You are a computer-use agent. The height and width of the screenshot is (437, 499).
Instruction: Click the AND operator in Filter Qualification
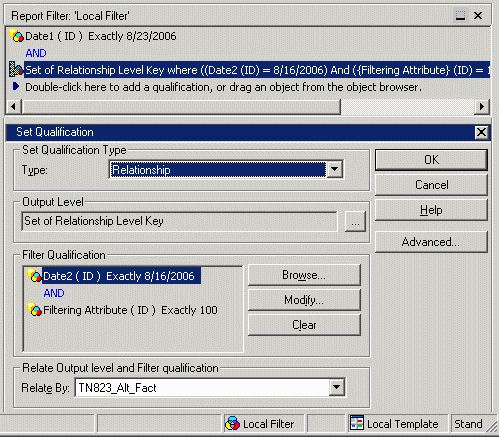54,293
